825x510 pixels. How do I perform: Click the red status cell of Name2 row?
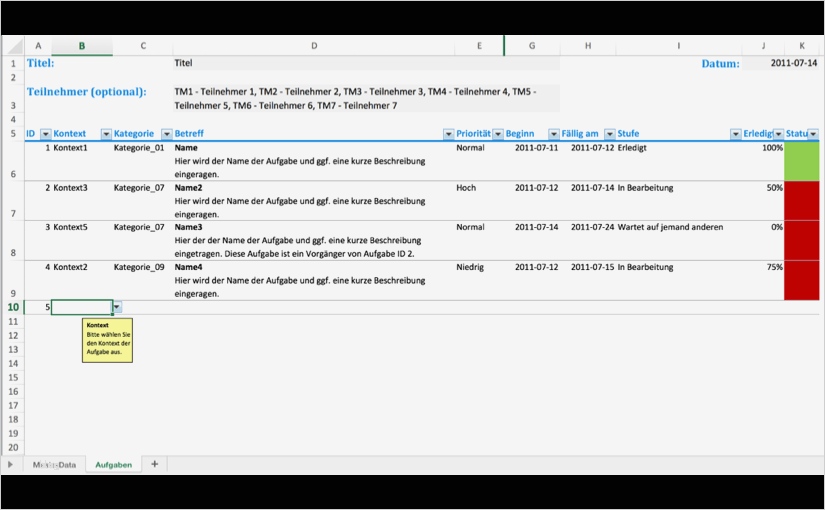[802, 201]
